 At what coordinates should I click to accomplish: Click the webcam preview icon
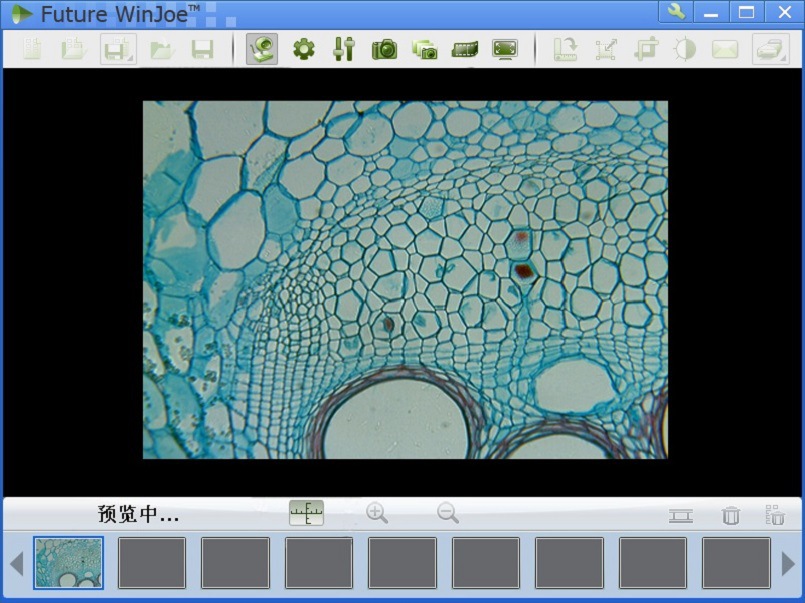coord(262,49)
